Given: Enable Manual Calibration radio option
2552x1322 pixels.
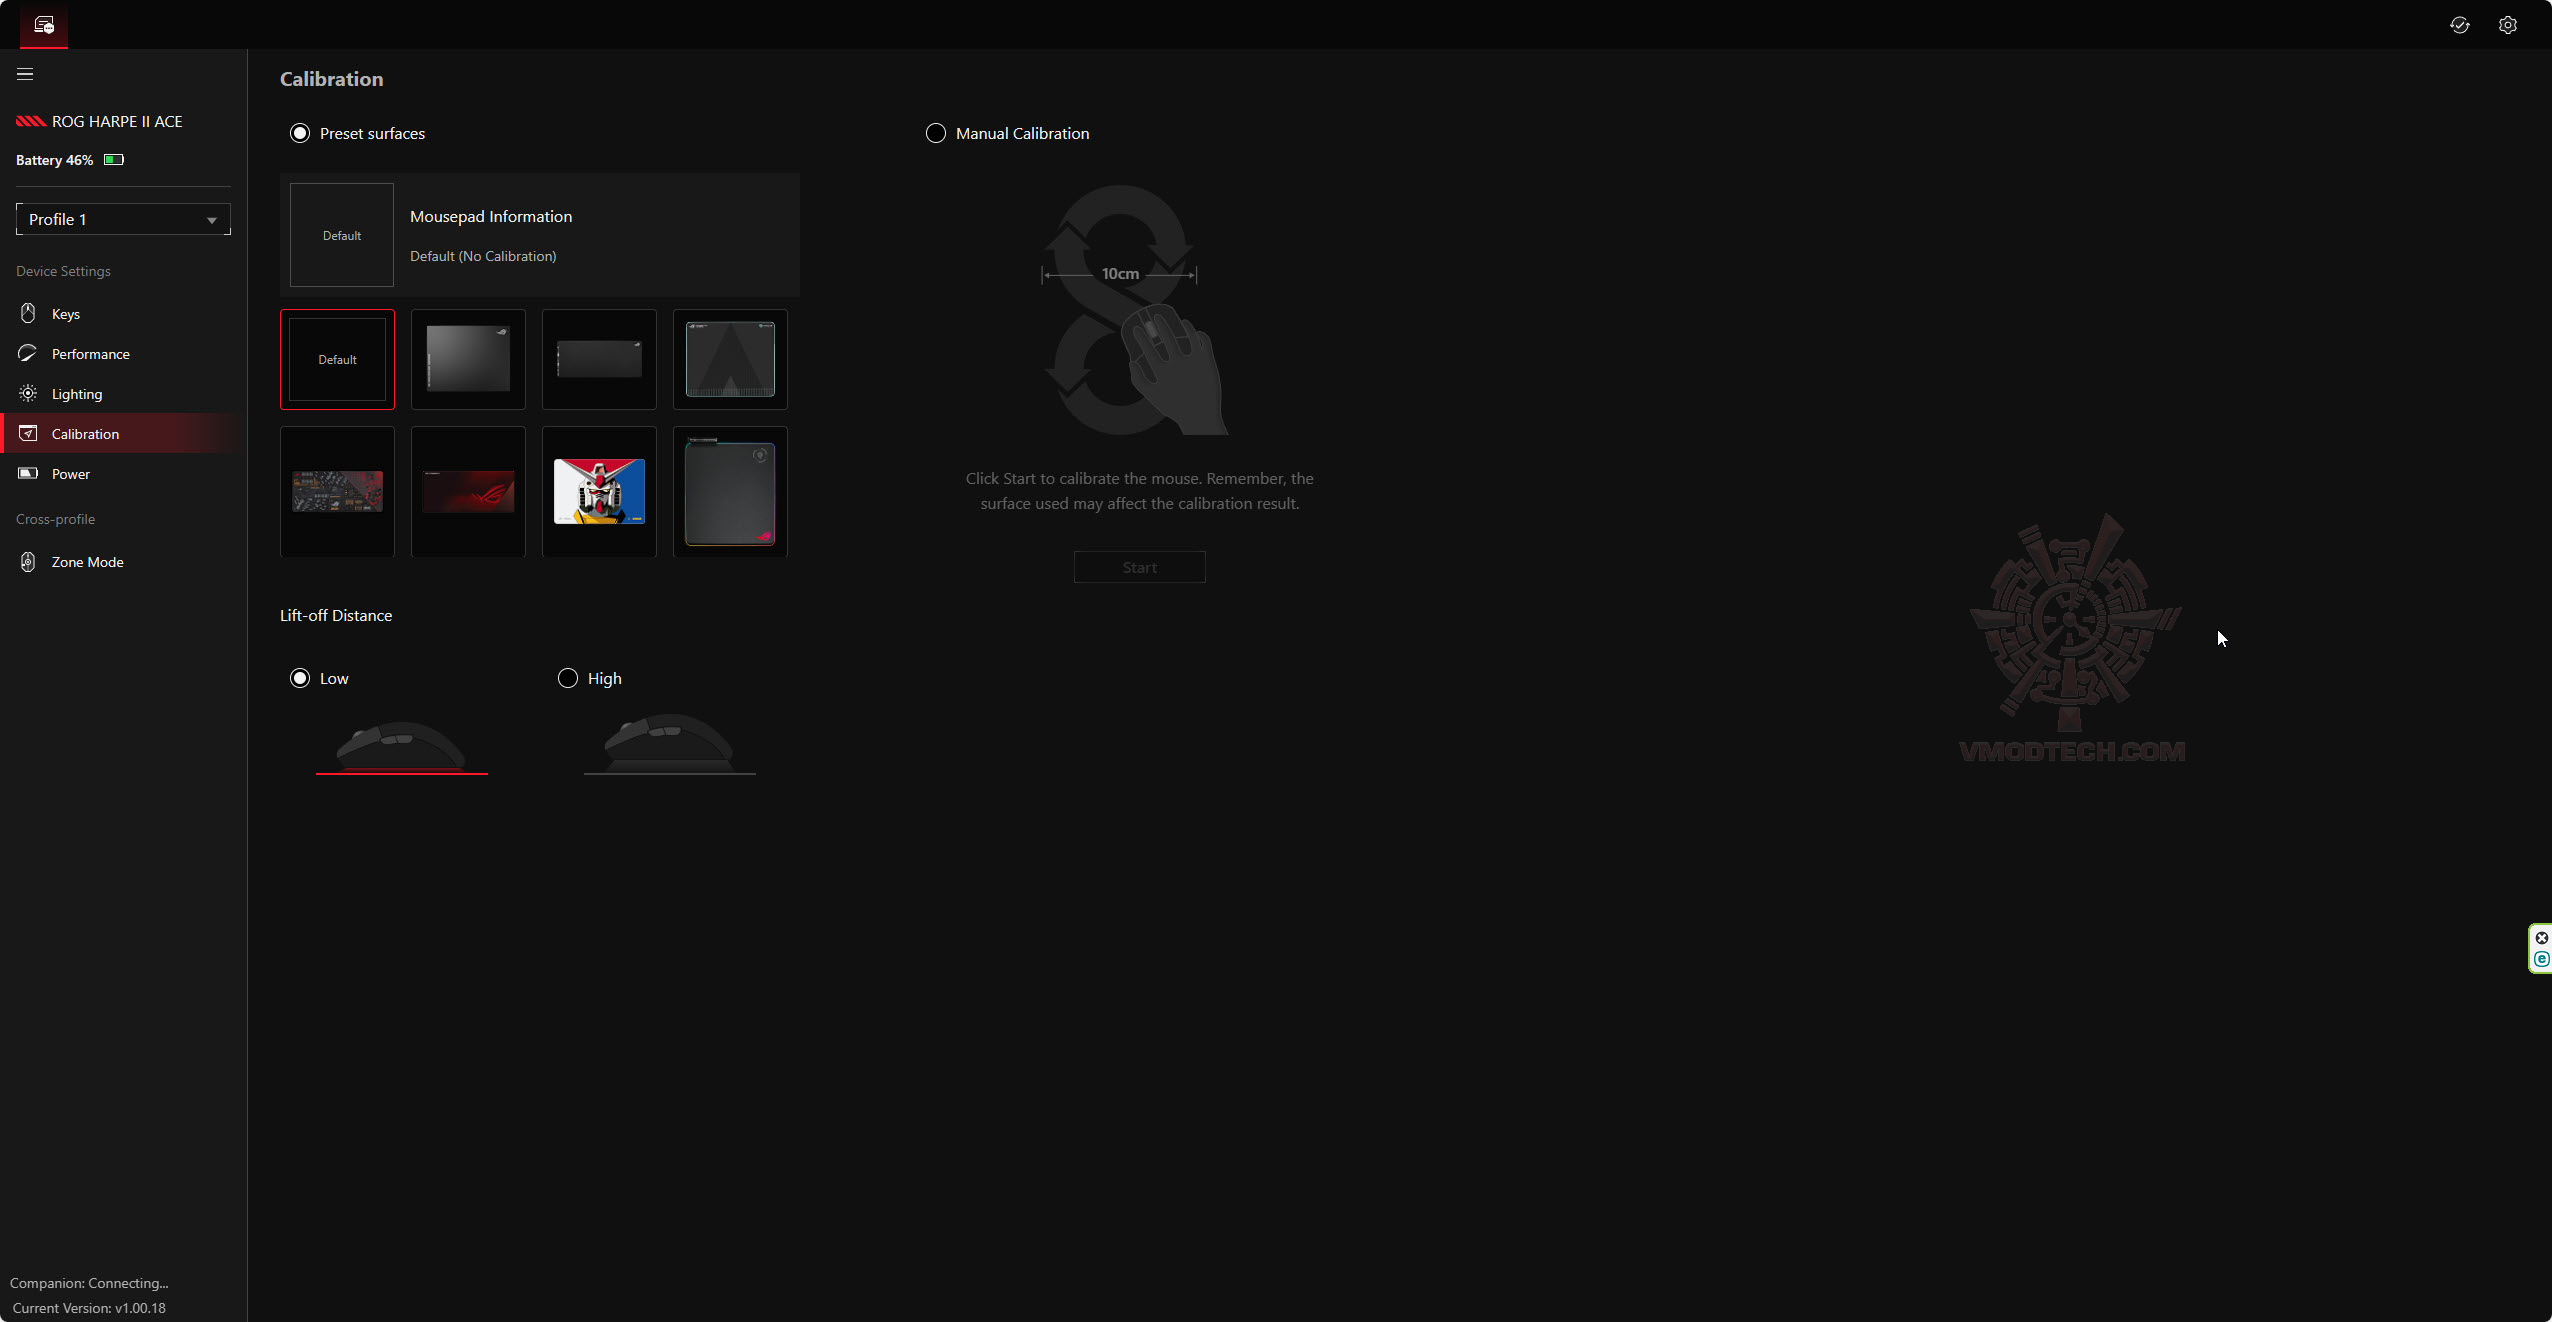Looking at the screenshot, I should click(x=936, y=133).
